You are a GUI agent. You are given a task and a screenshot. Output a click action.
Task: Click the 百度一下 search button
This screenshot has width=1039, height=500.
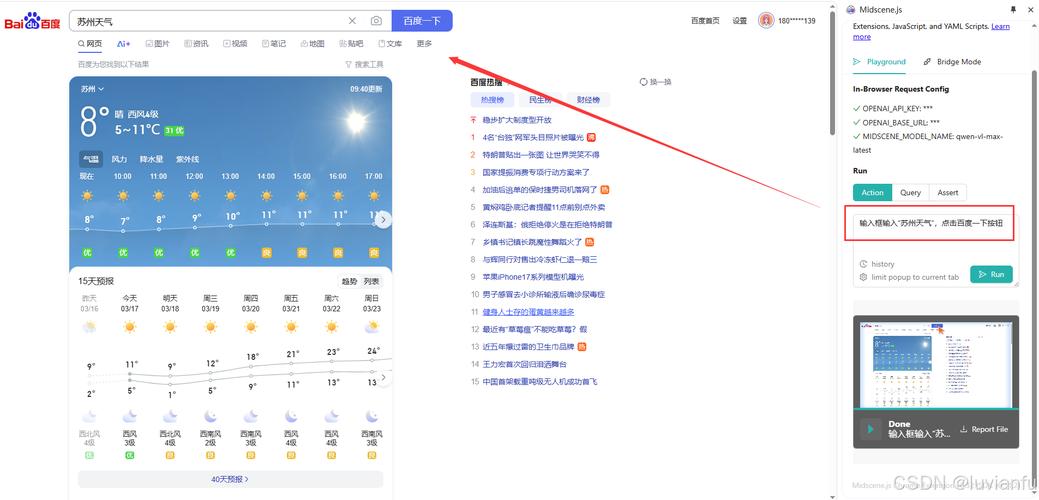coord(422,21)
